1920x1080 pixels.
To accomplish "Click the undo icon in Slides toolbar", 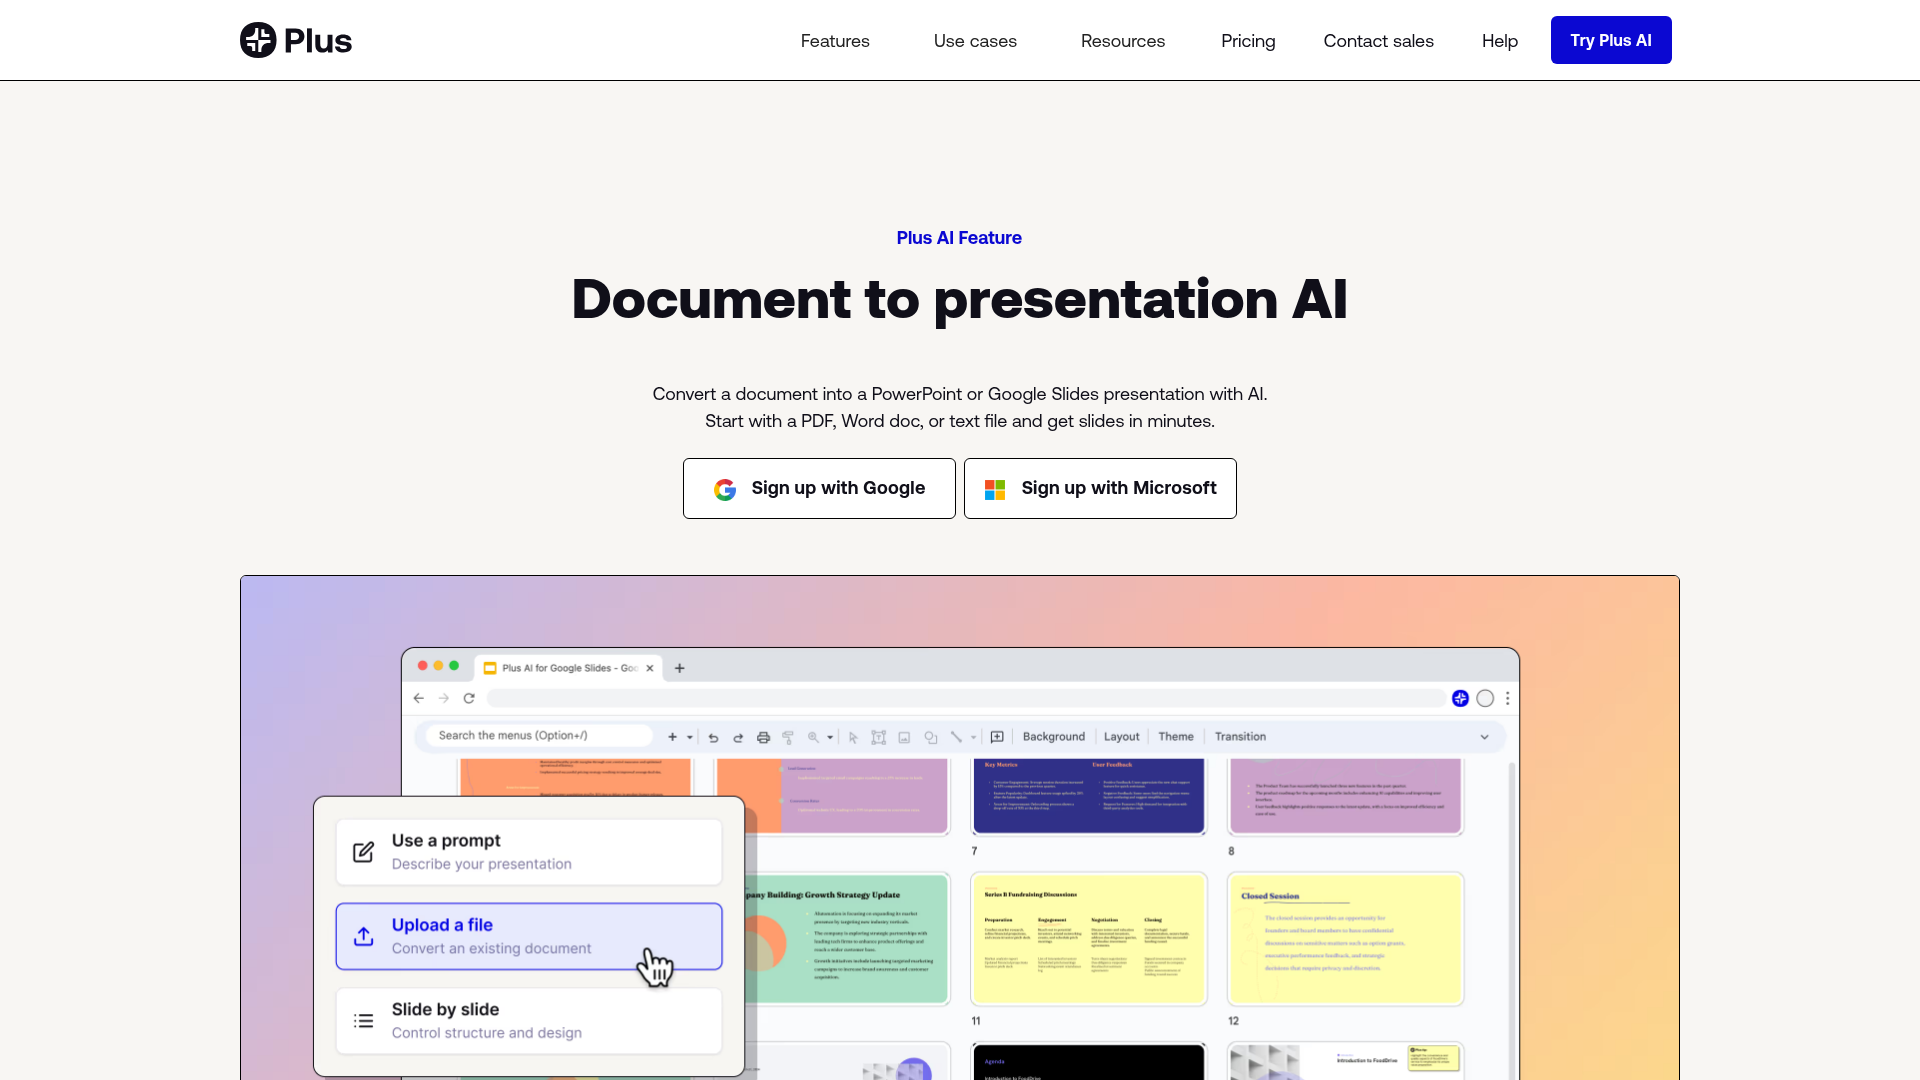I will 713,737.
